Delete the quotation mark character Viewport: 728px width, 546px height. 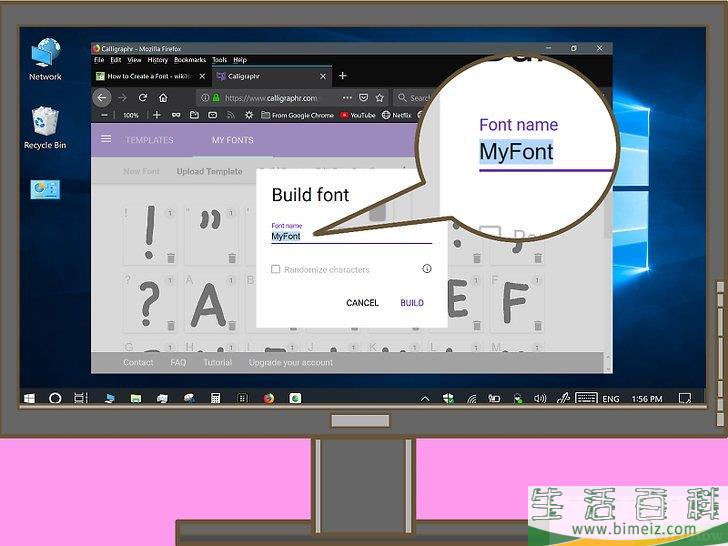[x=232, y=258]
